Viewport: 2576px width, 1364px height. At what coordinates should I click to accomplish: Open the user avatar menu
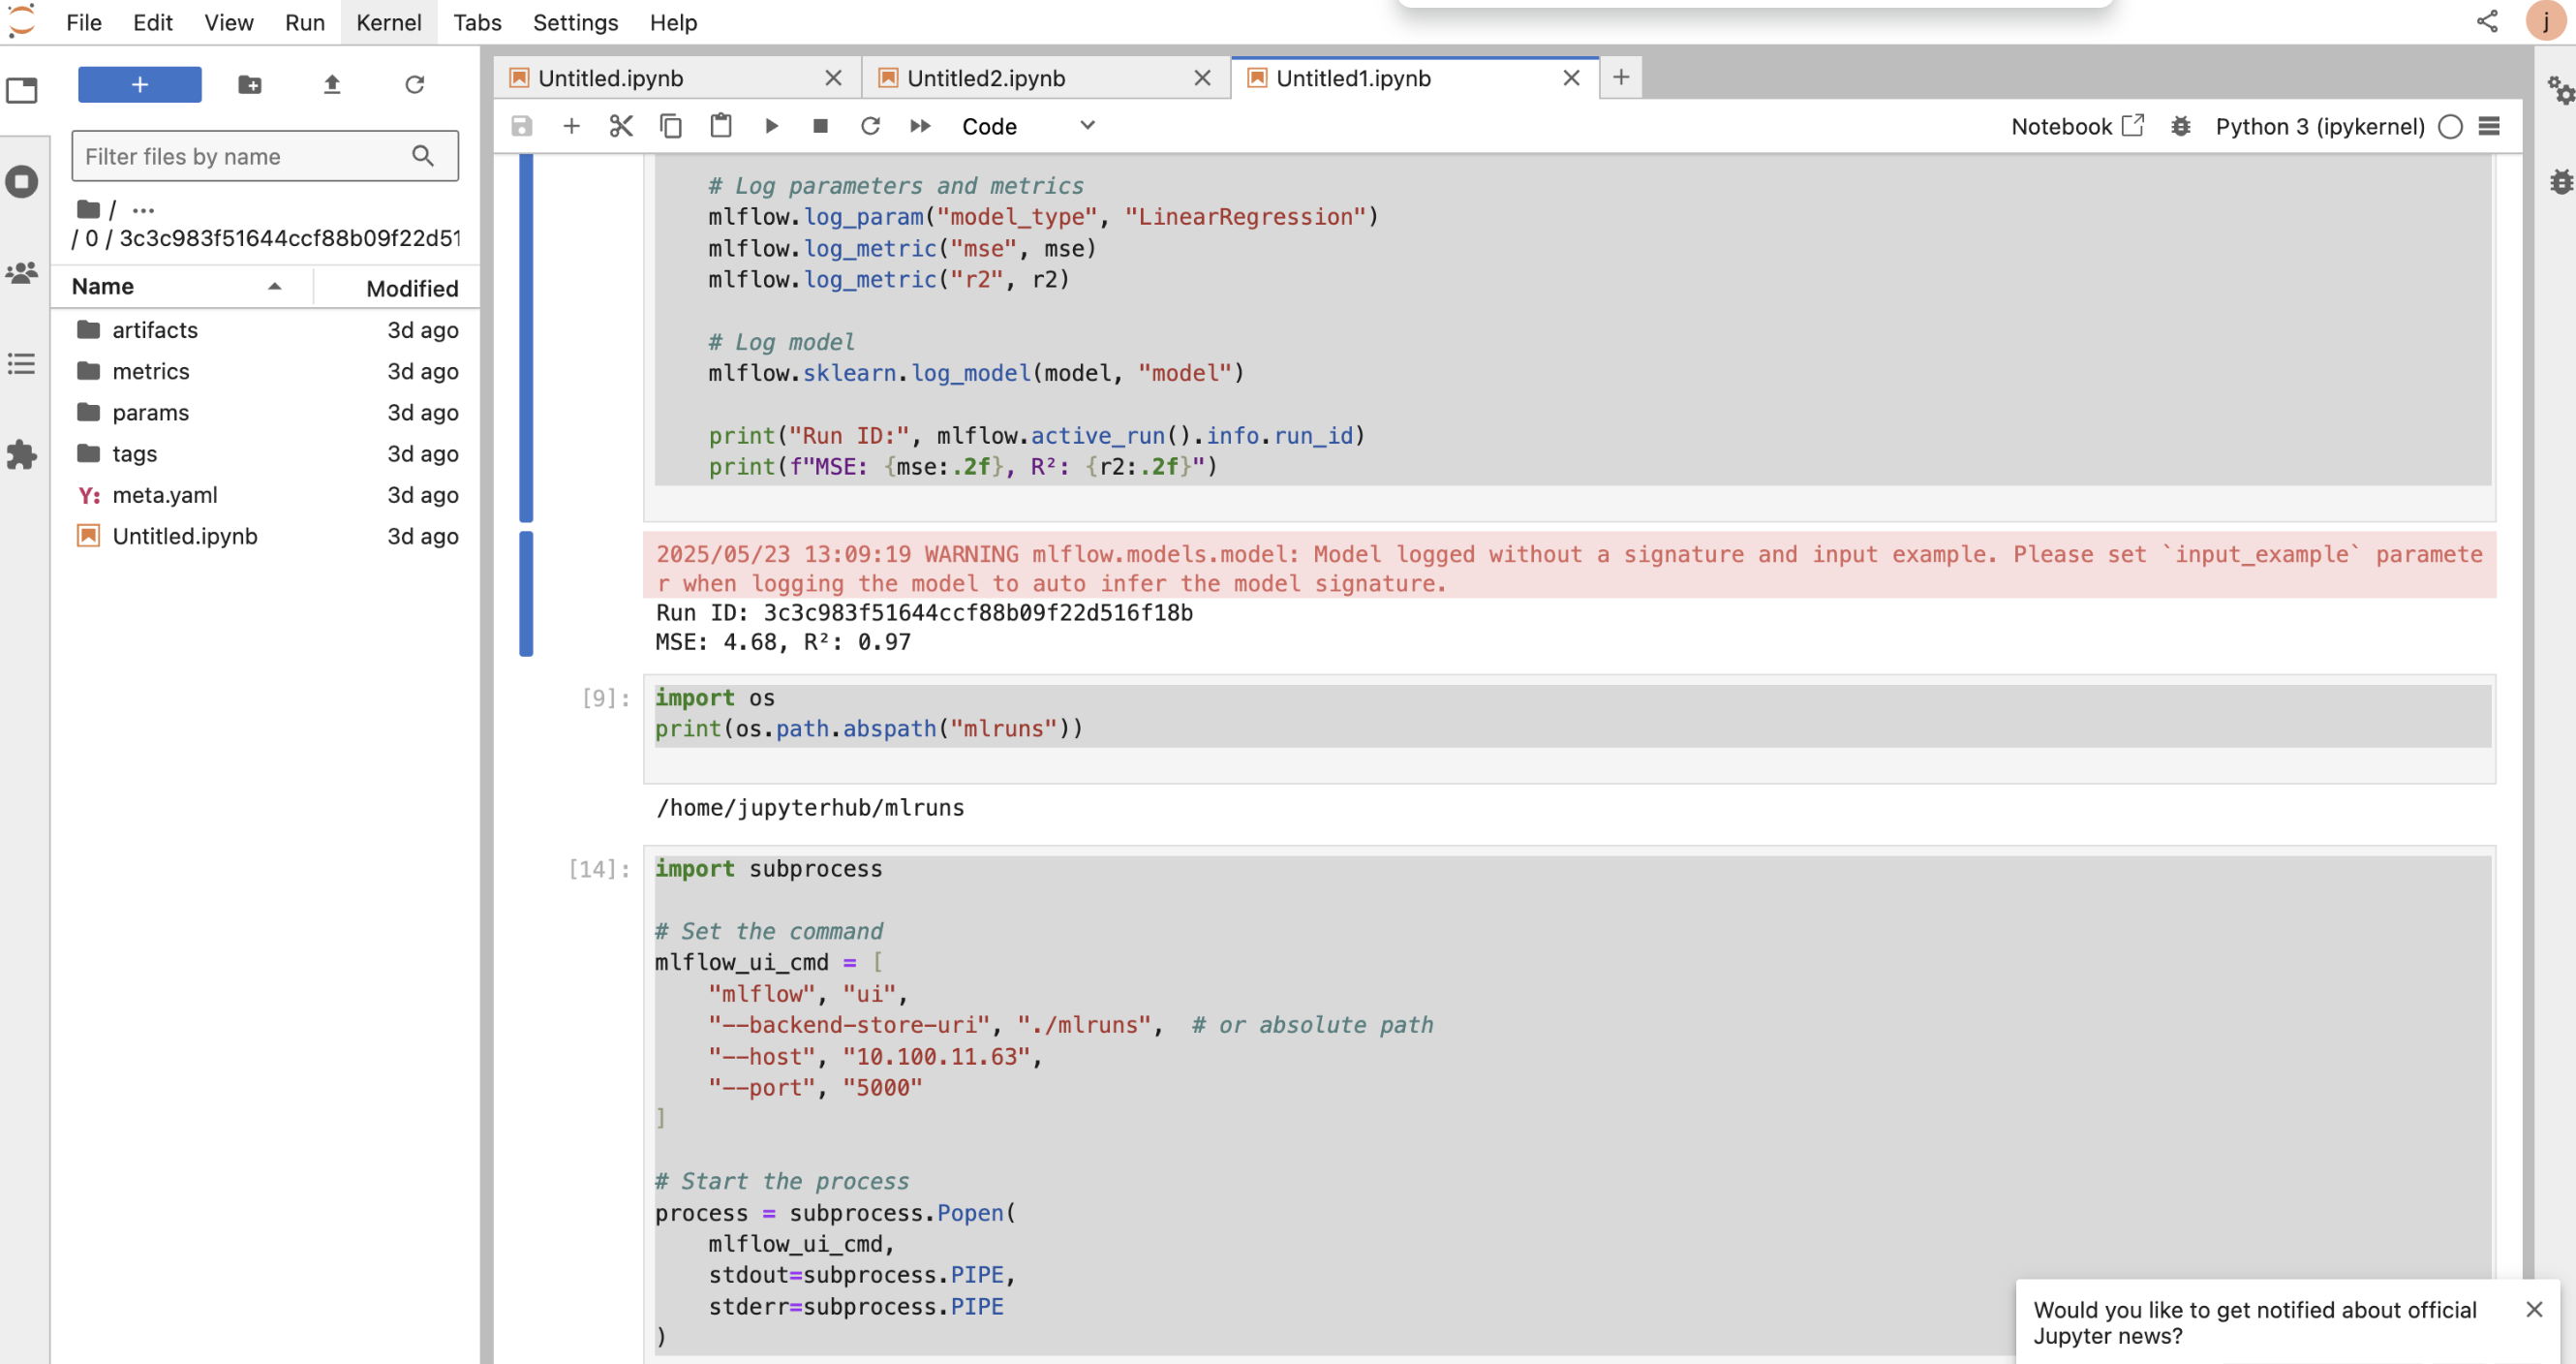pyautogui.click(x=2545, y=21)
